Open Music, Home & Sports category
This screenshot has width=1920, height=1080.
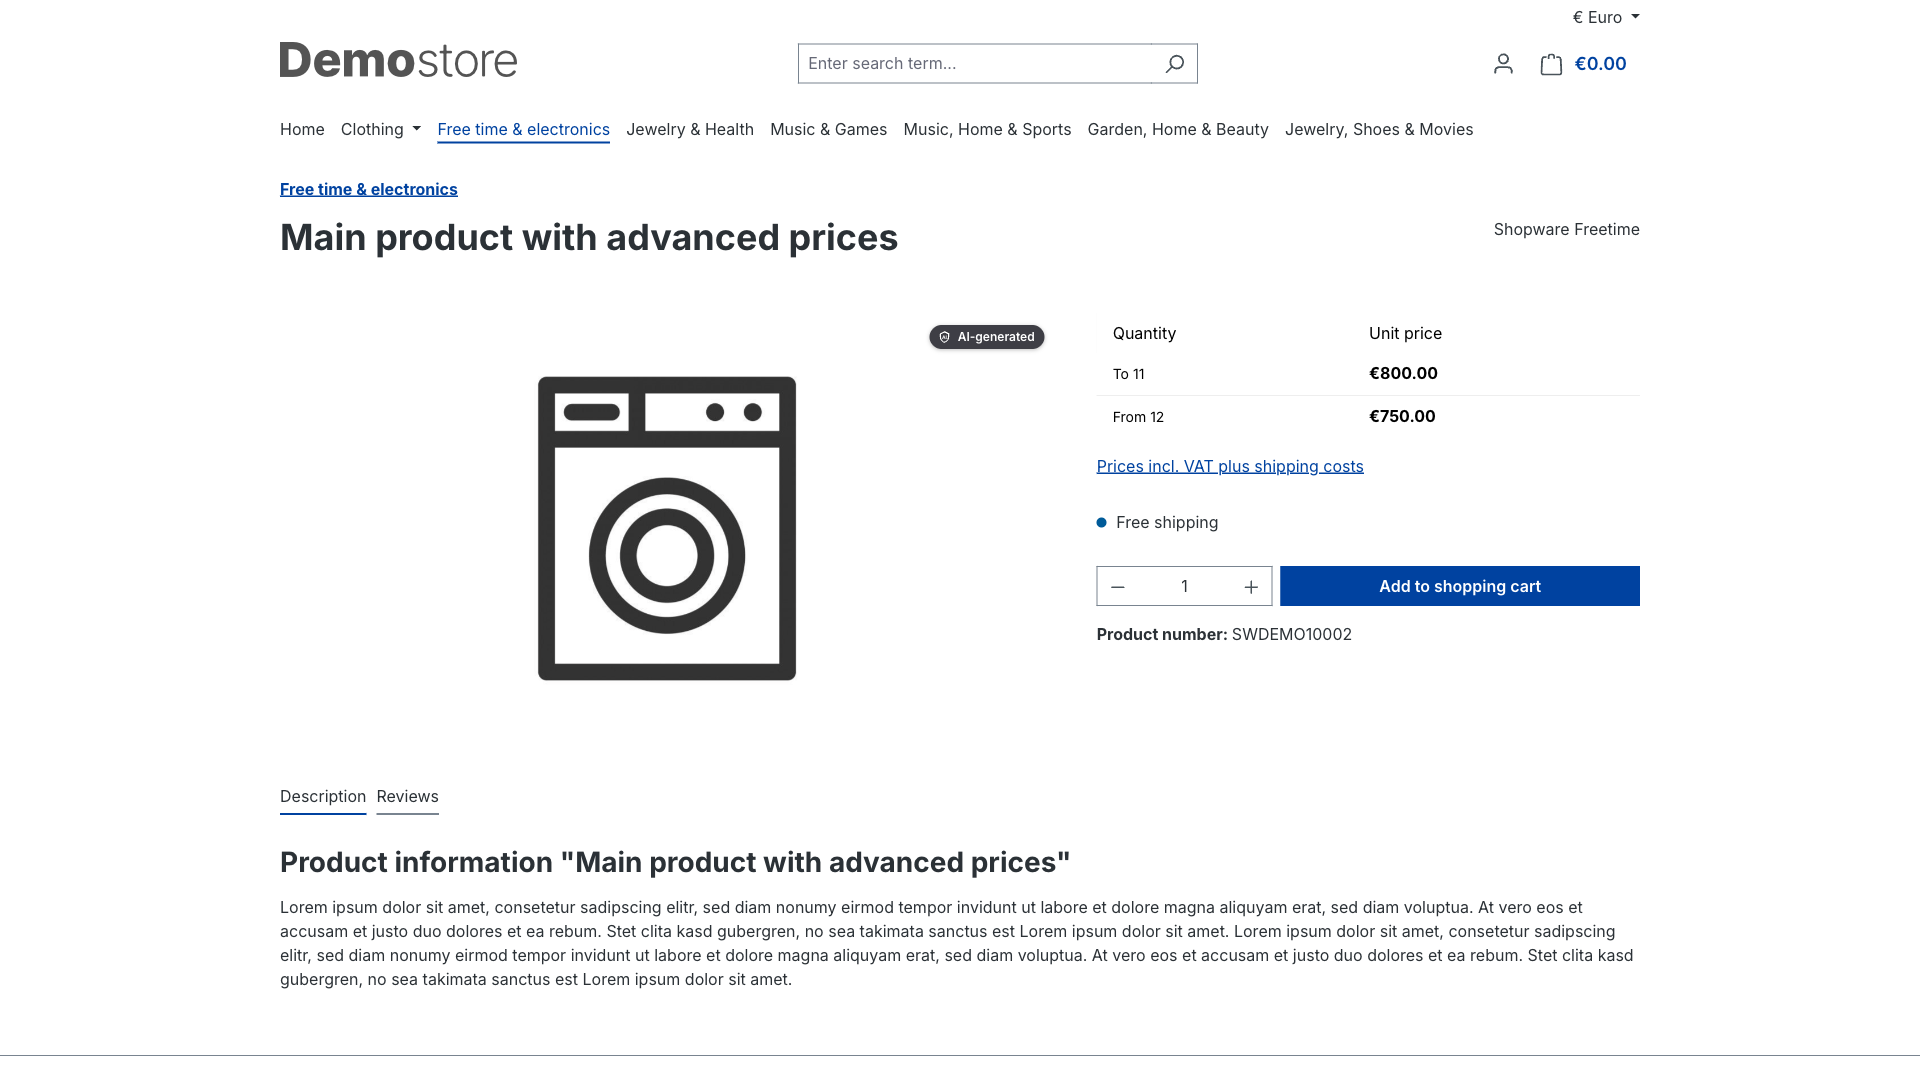987,129
